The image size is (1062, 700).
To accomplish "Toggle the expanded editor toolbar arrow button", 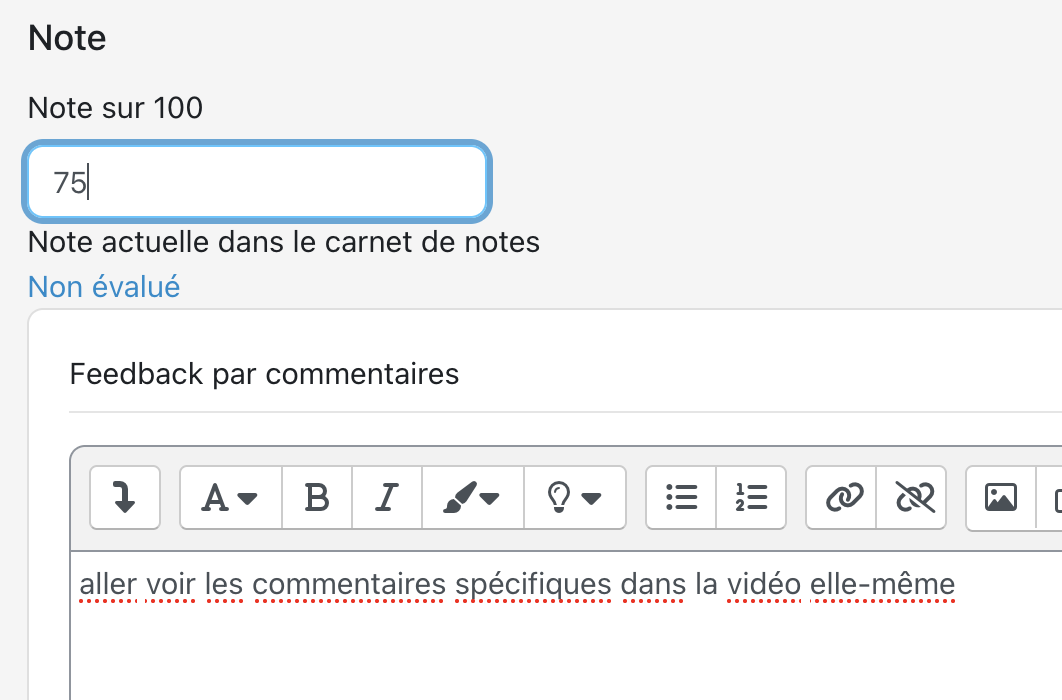I will 125,497.
